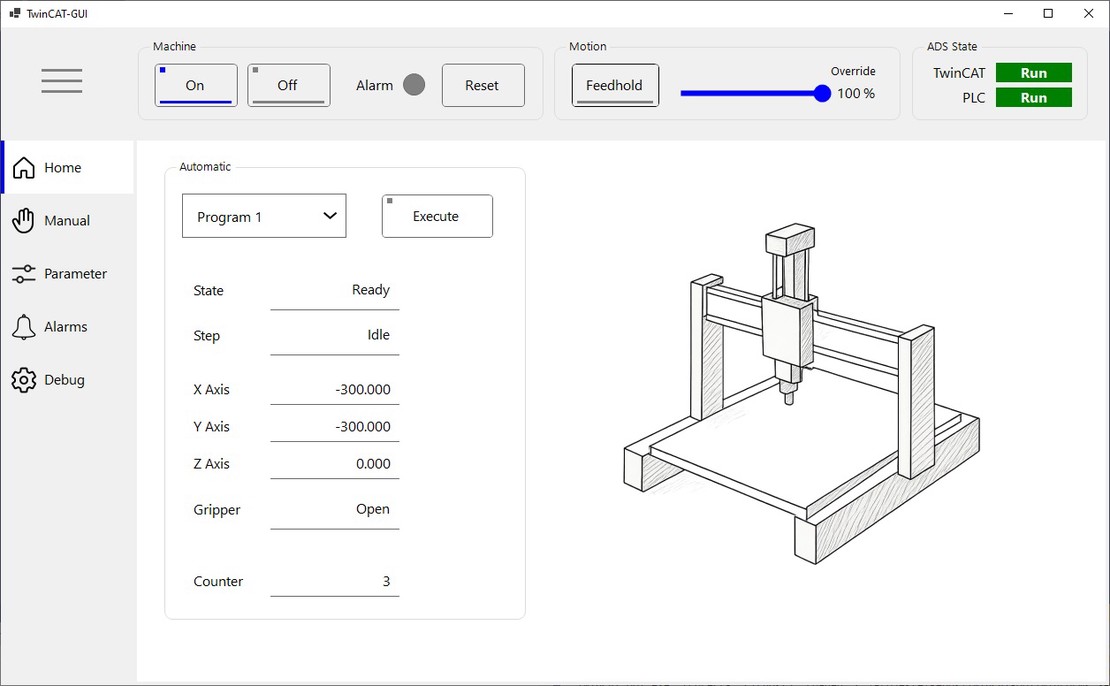Click the Home house icon

tap(23, 168)
